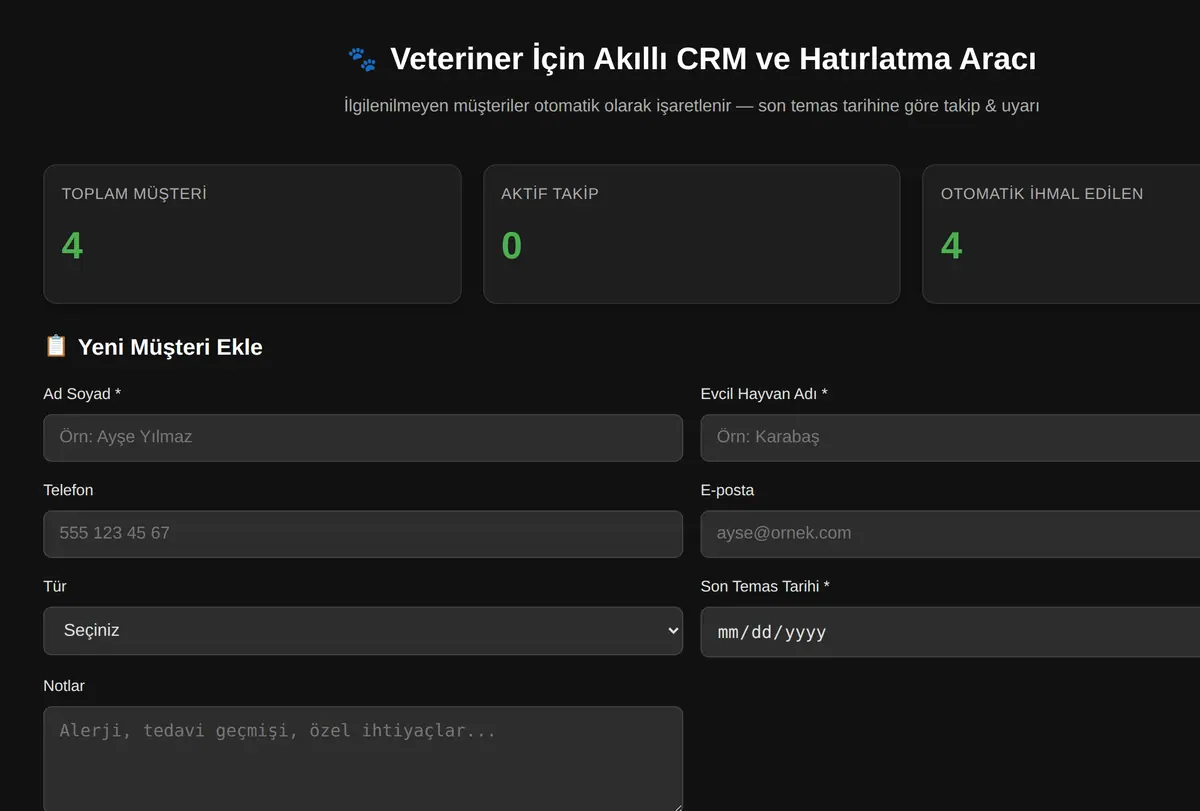Click the Telefon label
The width and height of the screenshot is (1200, 811).
(68, 490)
